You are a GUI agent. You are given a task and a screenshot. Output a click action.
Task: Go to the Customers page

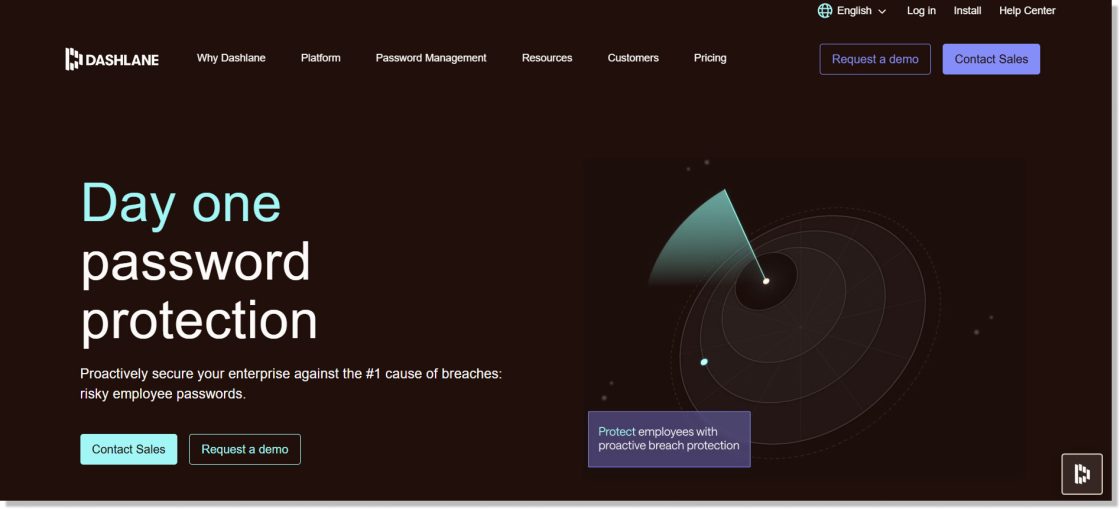[x=633, y=58]
